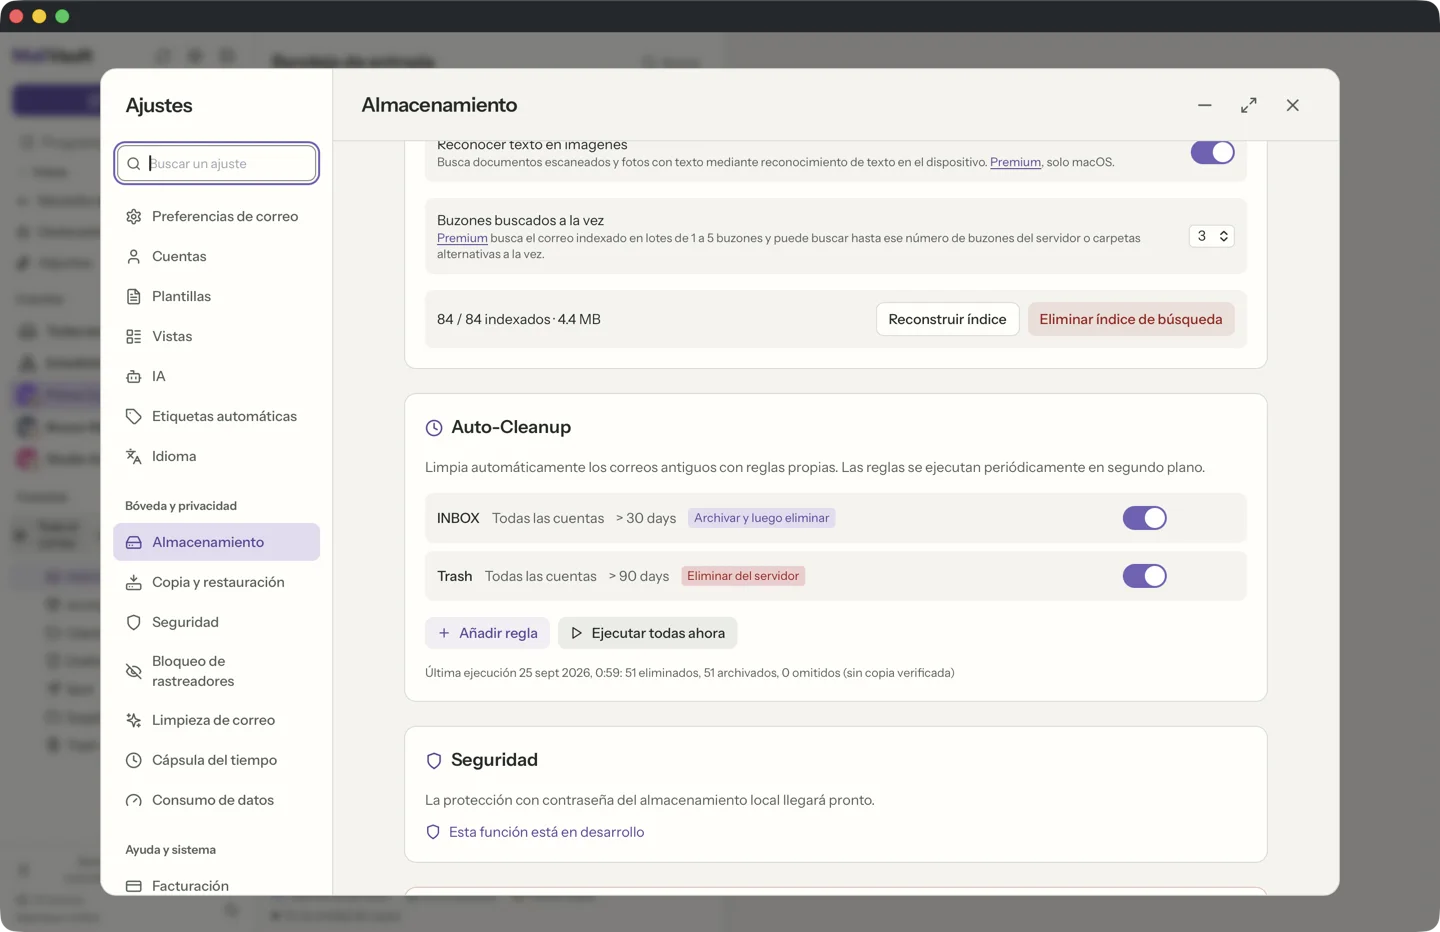Close the Ajustes dialog
Viewport: 1440px width, 932px height.
click(x=1293, y=105)
